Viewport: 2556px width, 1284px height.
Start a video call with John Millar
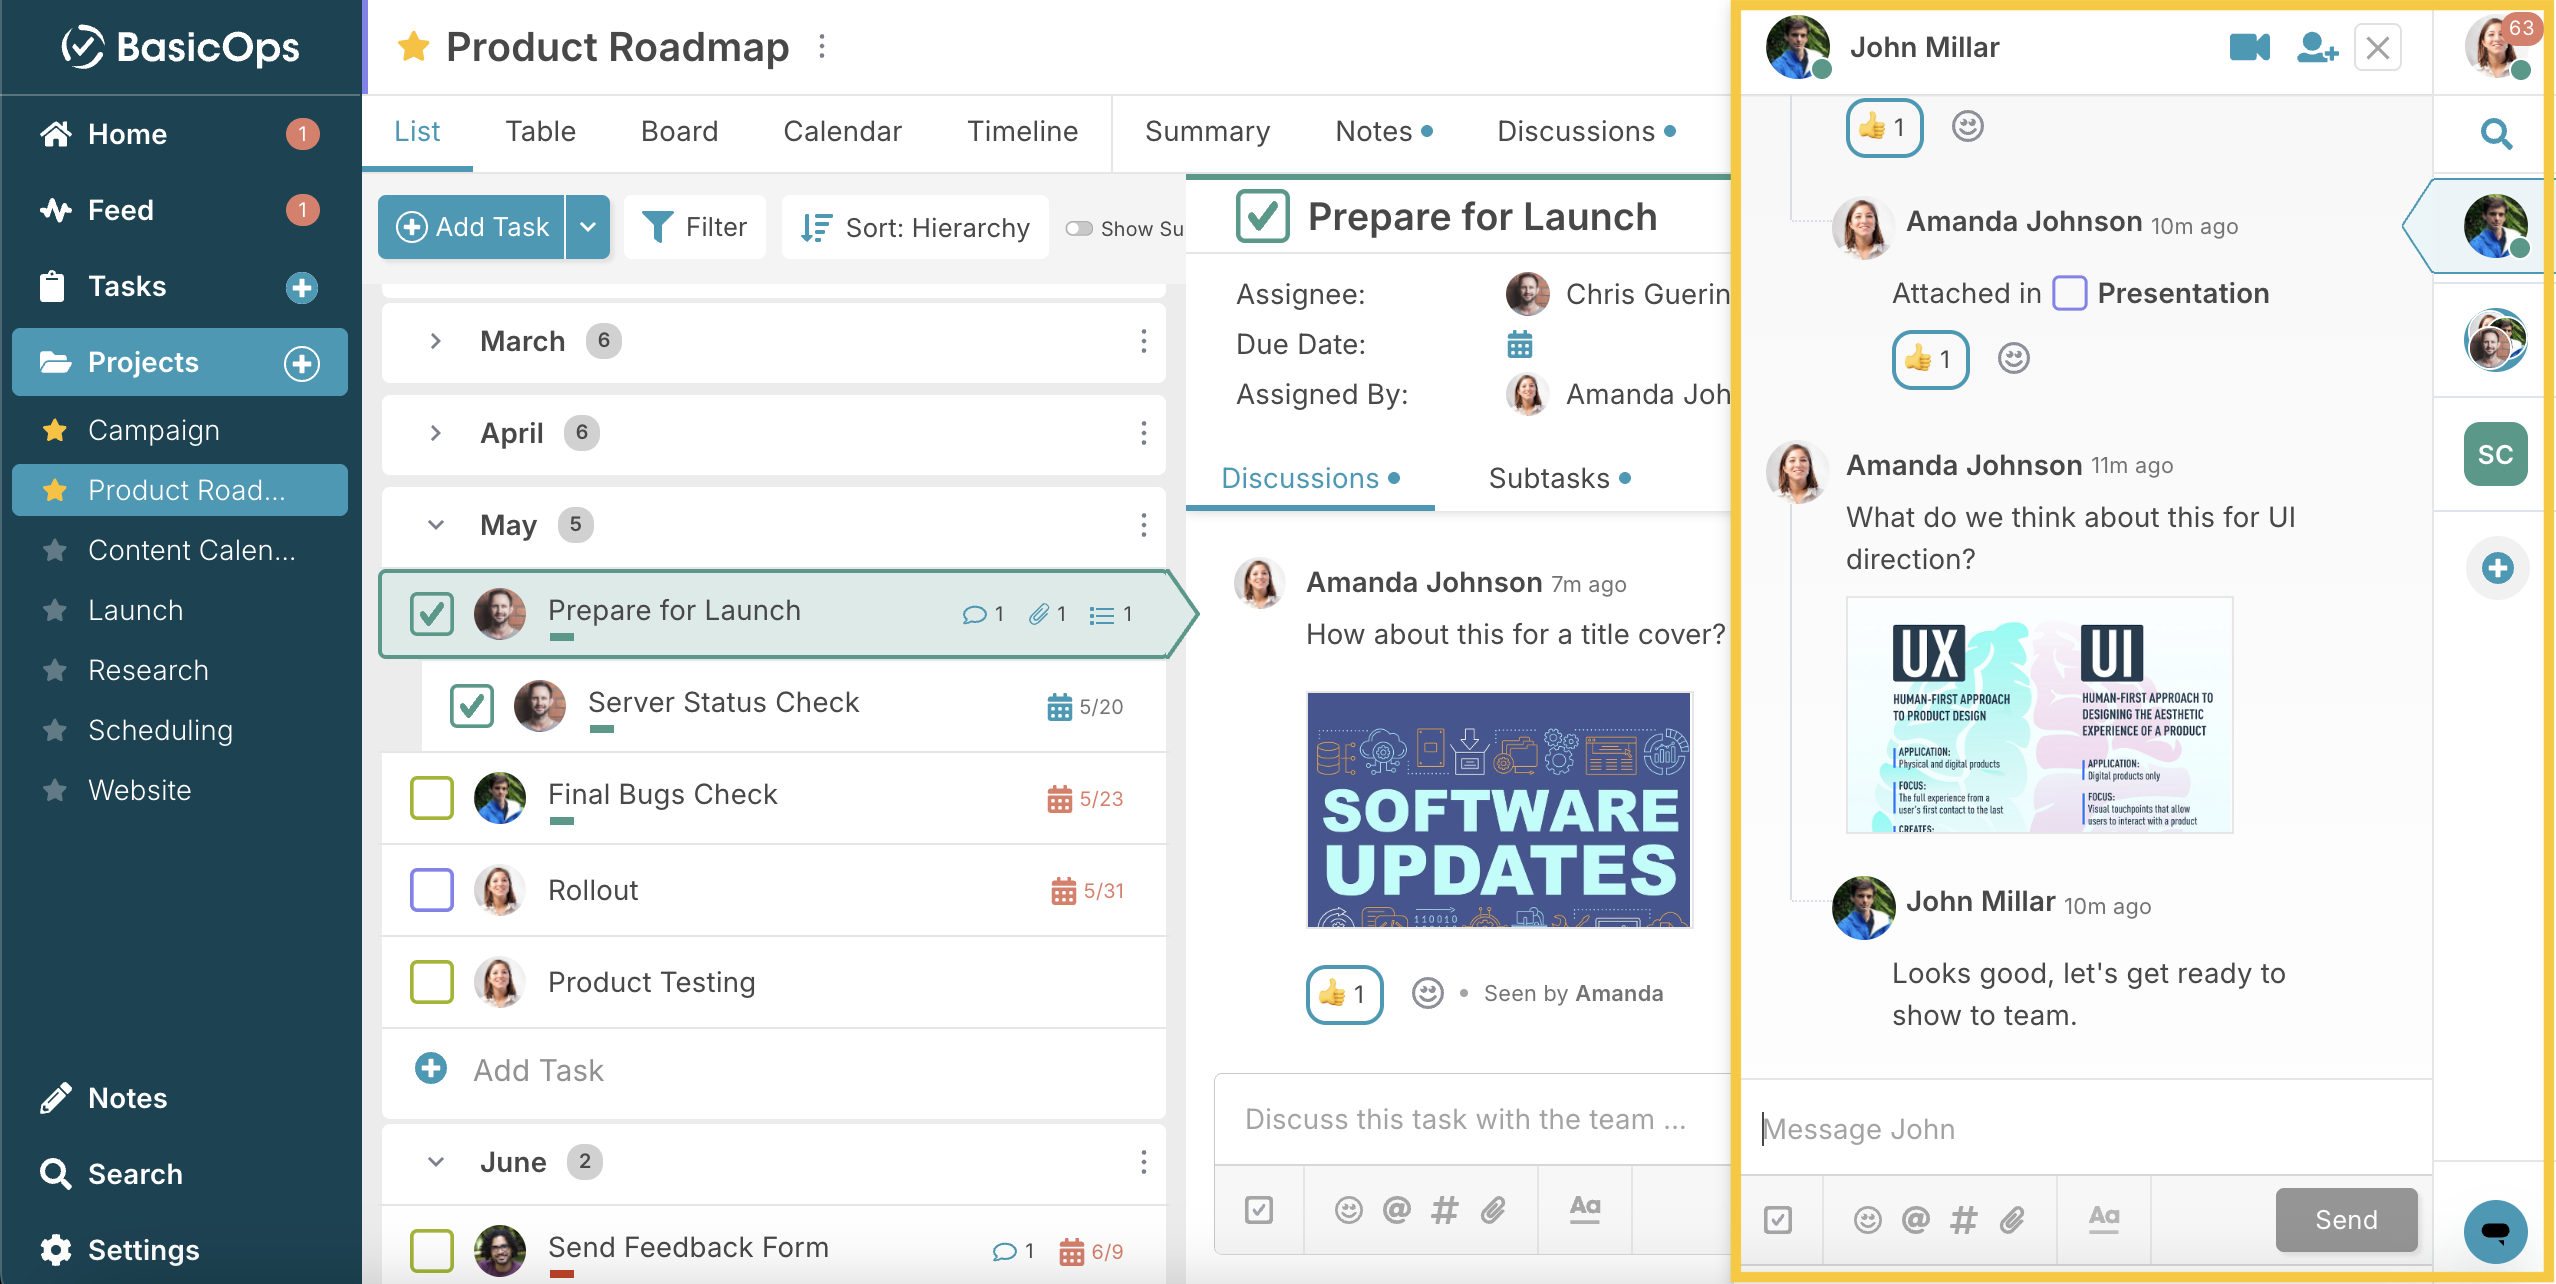[2249, 47]
